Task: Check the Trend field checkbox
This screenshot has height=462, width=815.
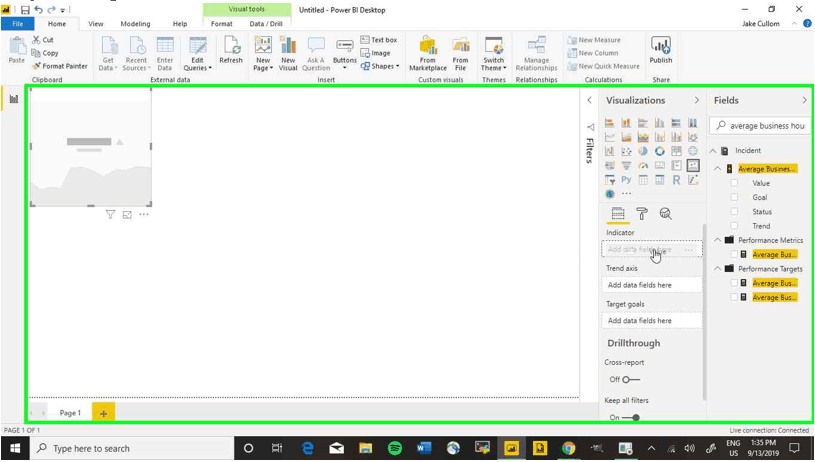Action: tap(734, 226)
